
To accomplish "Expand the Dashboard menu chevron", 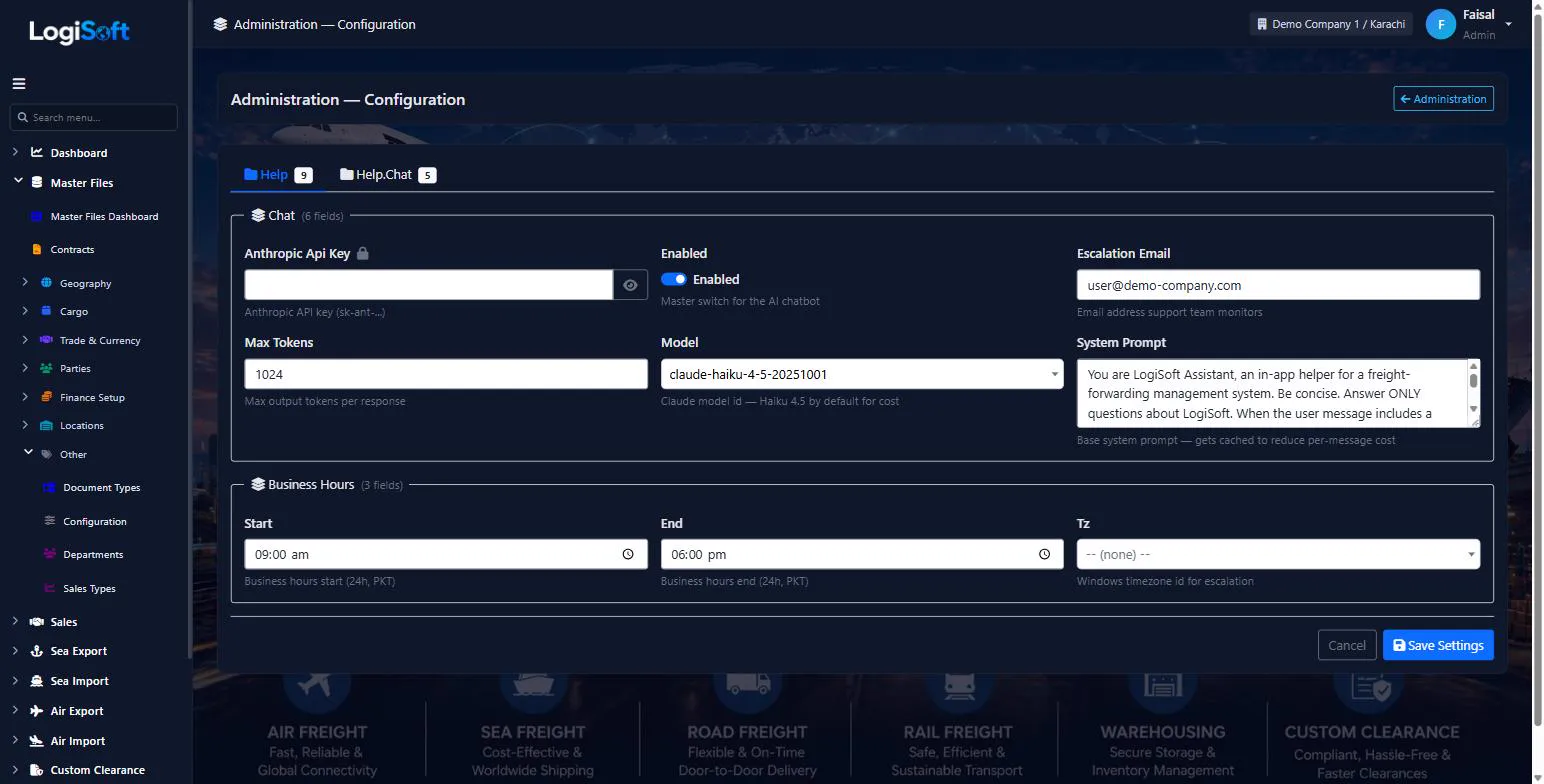I will [15, 152].
